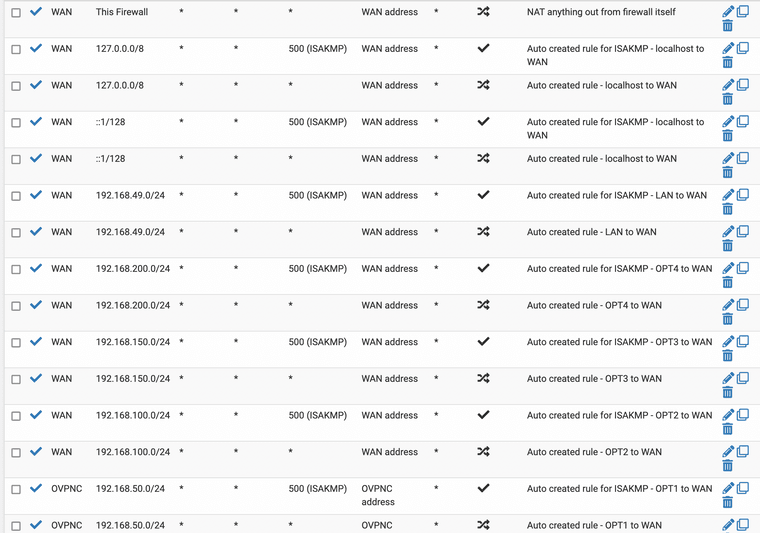
Task: Click the random port shuffle icon for LAN to WAN
Action: pos(483,232)
